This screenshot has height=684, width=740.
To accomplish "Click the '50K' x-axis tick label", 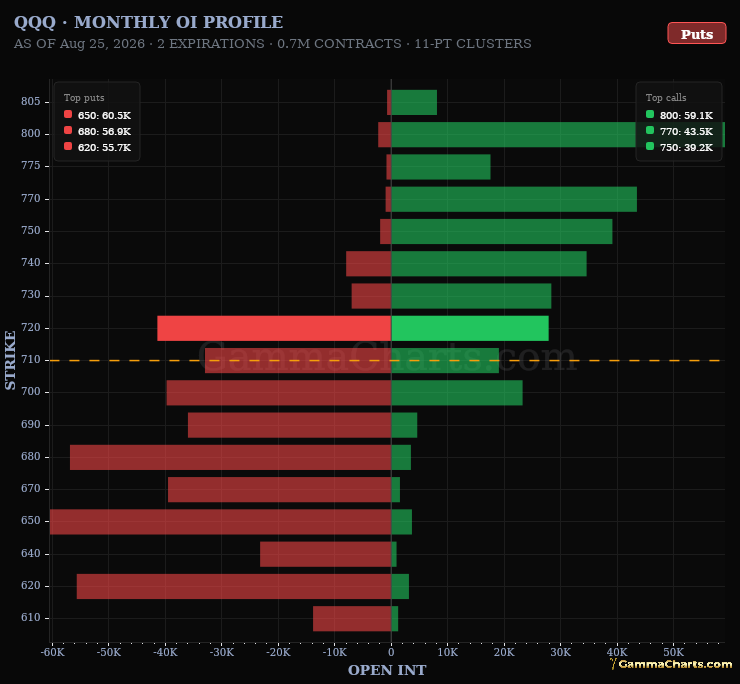I will tap(673, 652).
